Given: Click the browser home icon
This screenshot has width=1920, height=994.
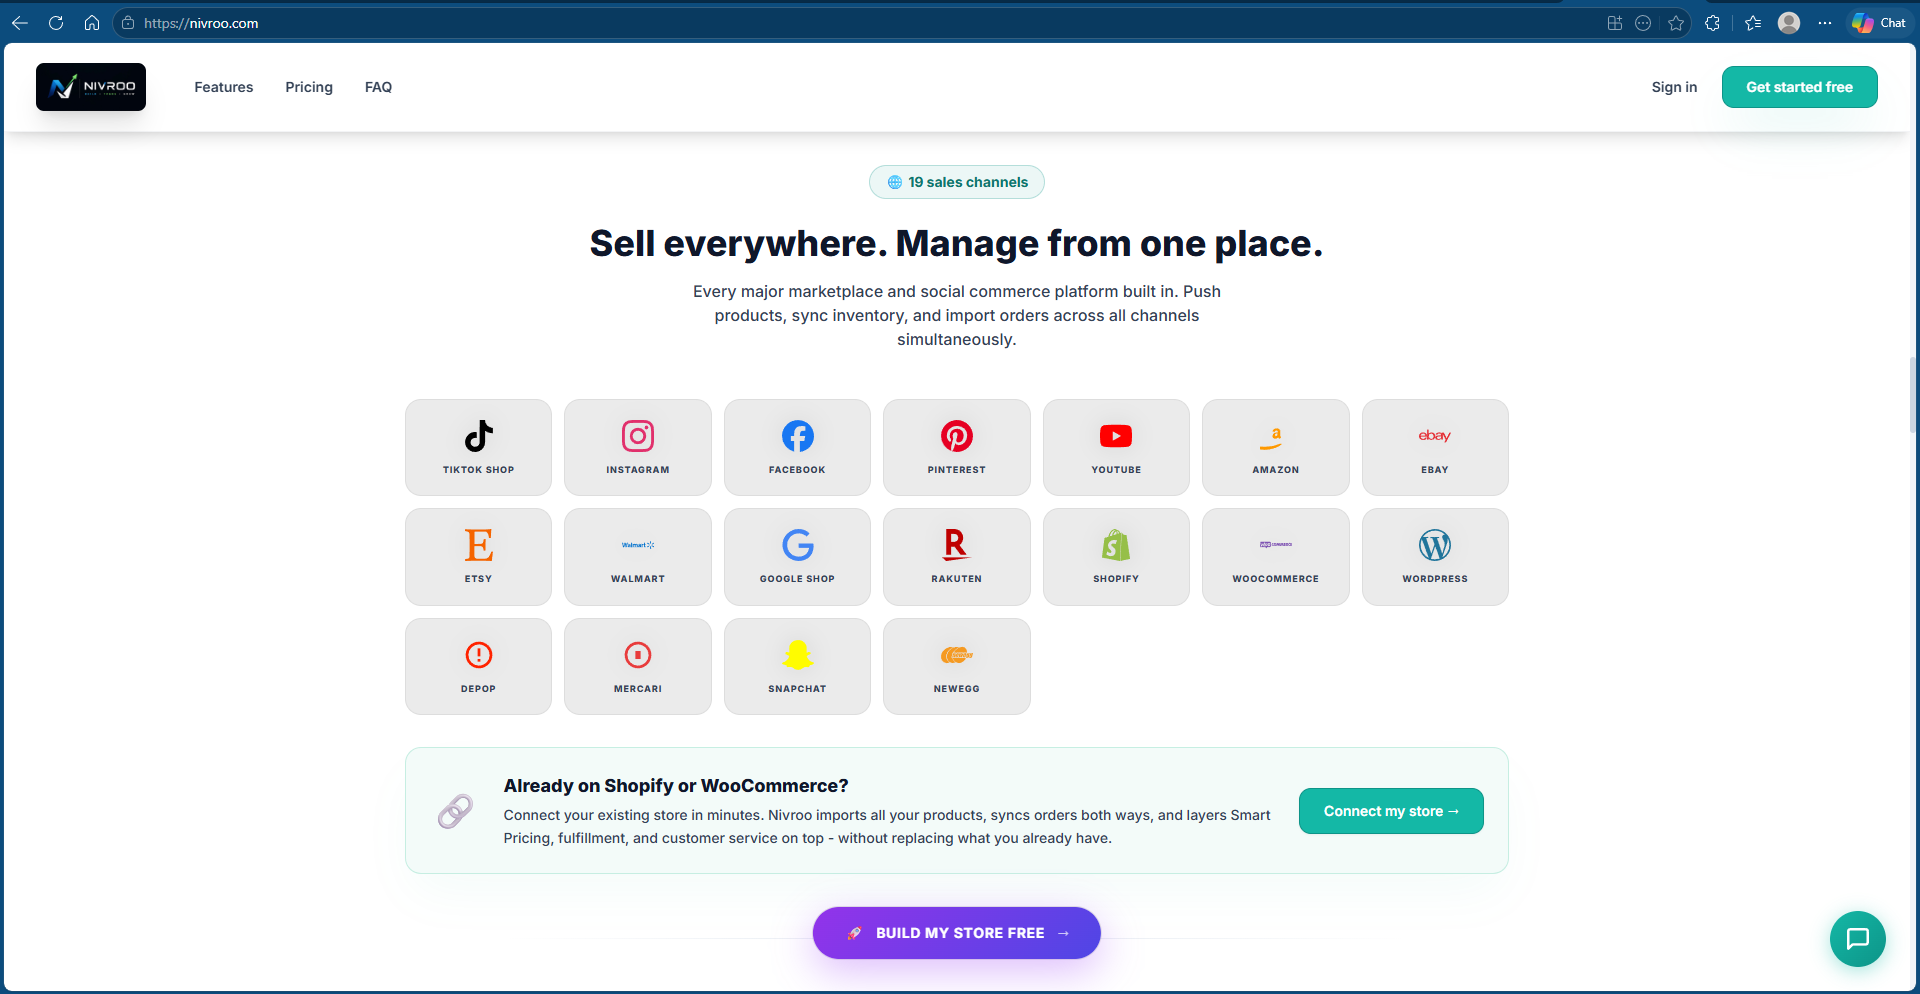Looking at the screenshot, I should (x=92, y=23).
